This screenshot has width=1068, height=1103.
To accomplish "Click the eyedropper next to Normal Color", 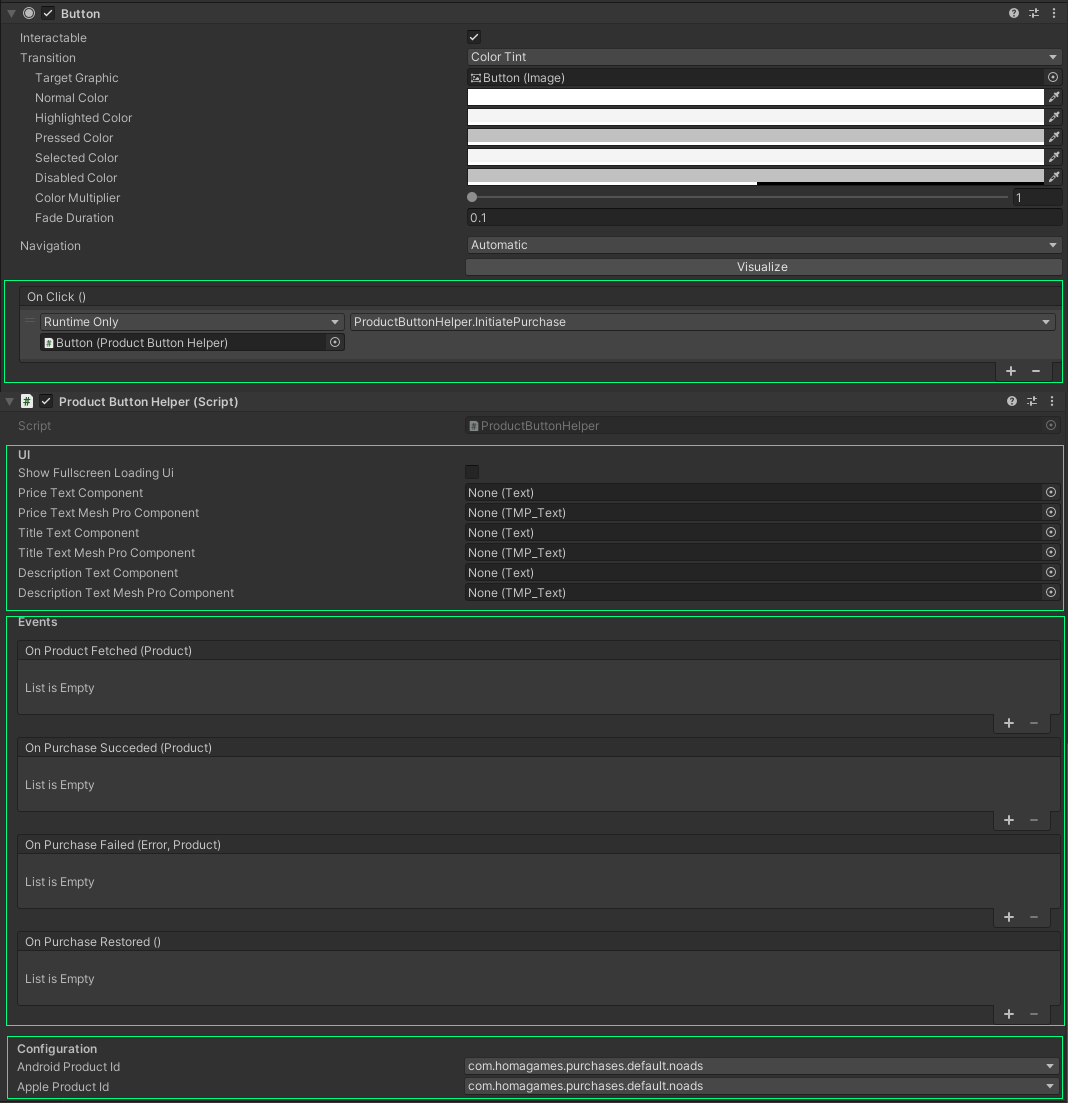I will pyautogui.click(x=1053, y=97).
